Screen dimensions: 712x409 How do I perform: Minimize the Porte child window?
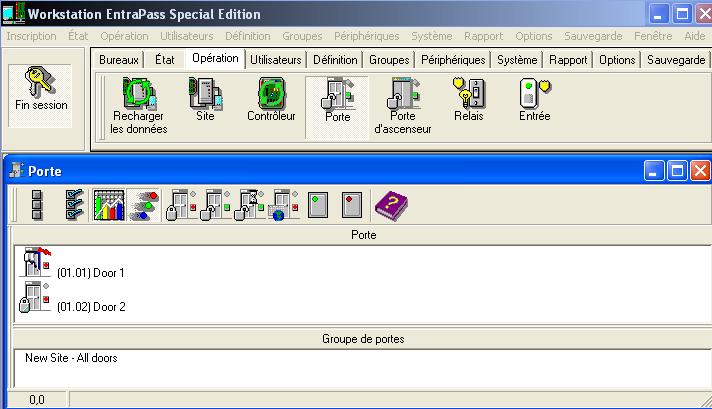tap(654, 171)
